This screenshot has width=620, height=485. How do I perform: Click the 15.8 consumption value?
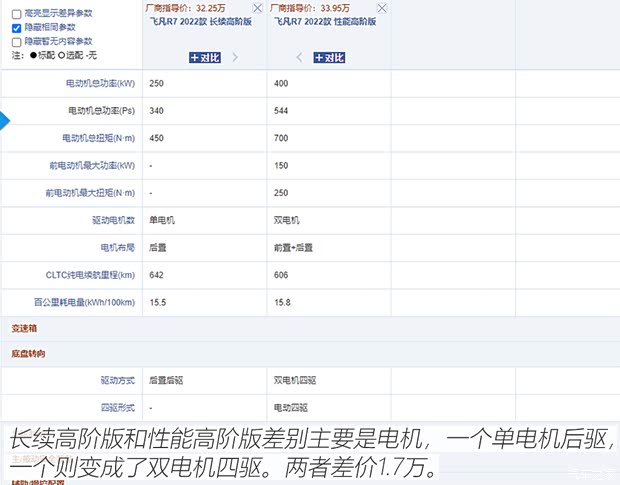click(282, 302)
